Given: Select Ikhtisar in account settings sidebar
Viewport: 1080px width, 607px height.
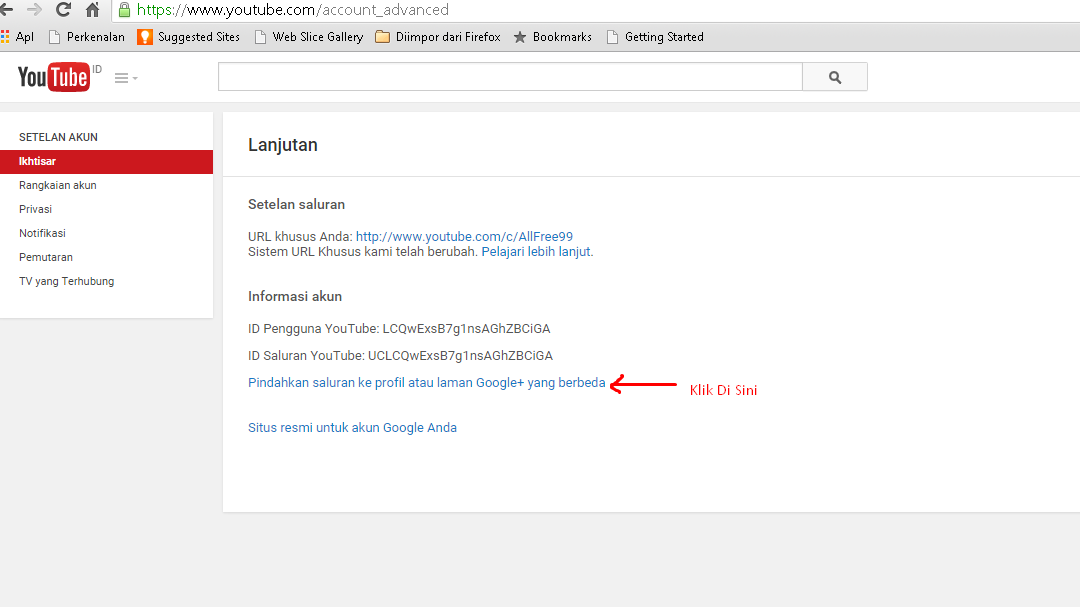Looking at the screenshot, I should click(106, 161).
